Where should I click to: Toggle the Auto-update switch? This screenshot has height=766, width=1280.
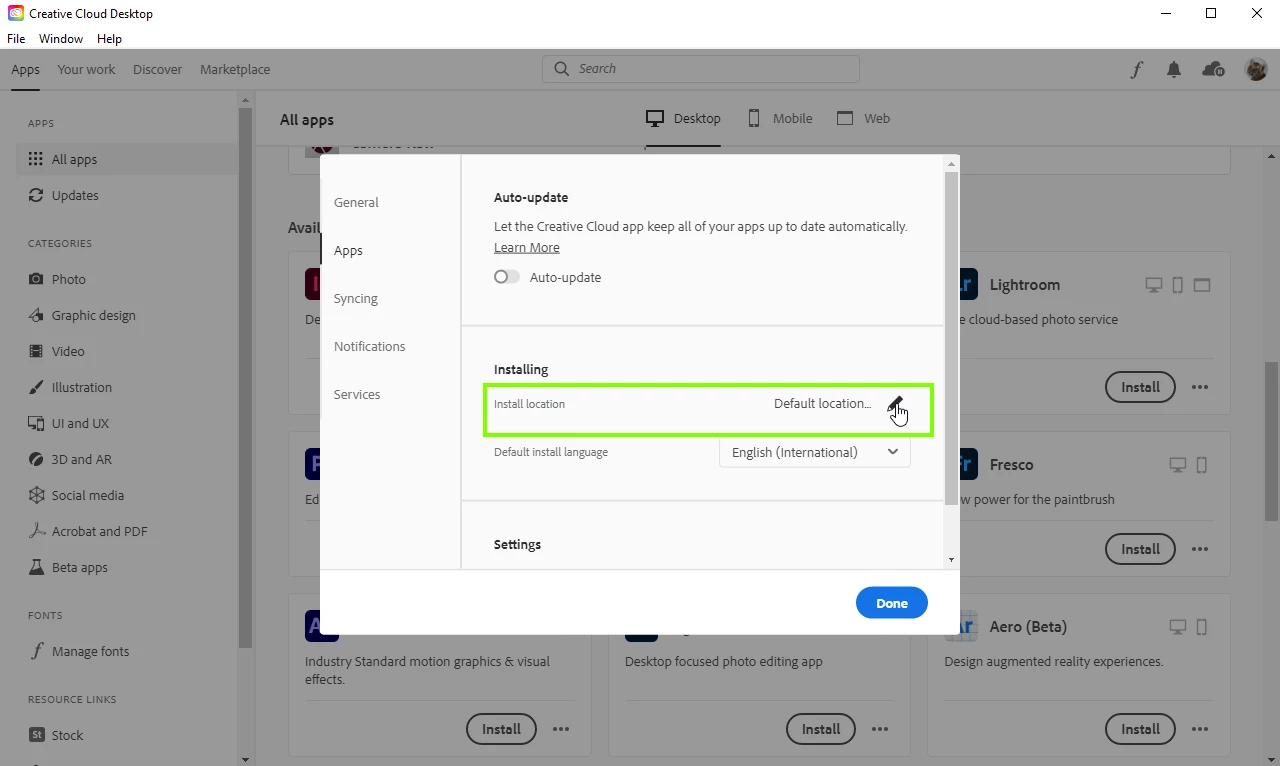click(507, 277)
